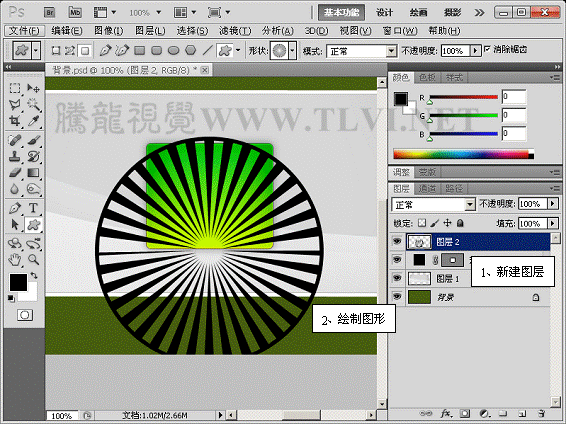Choose the Ellipse shape in options bar
Image resolution: width=566 pixels, height=424 pixels.
click(174, 51)
